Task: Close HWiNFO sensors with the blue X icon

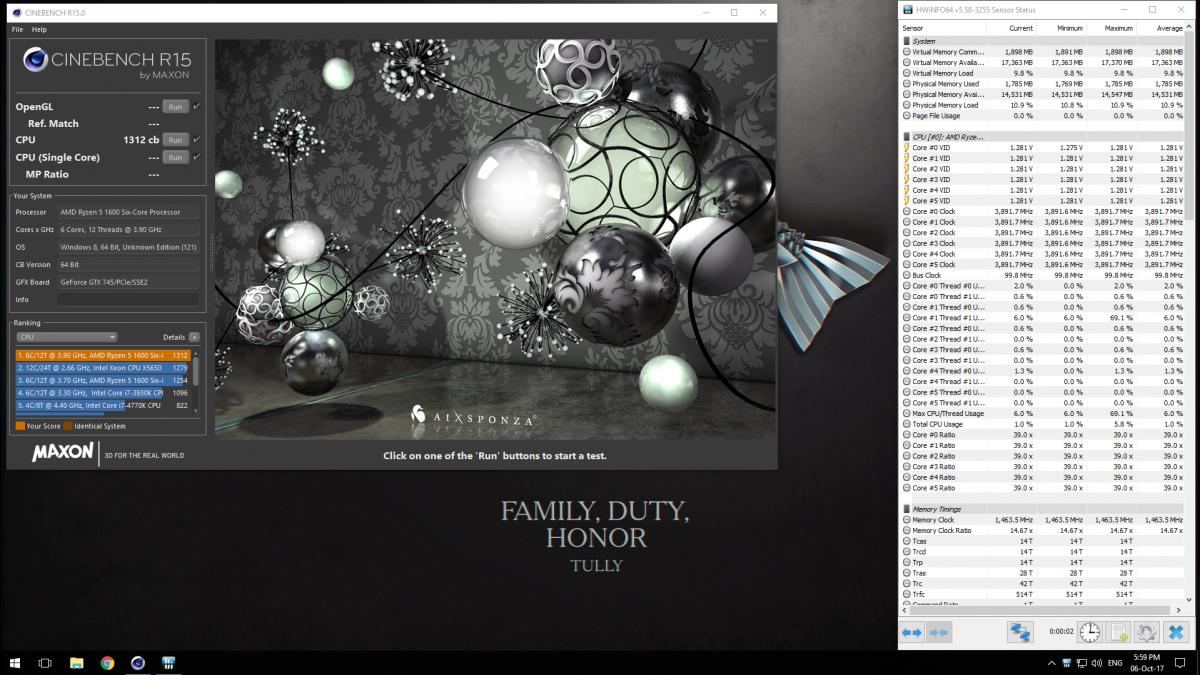Action: (x=1176, y=632)
